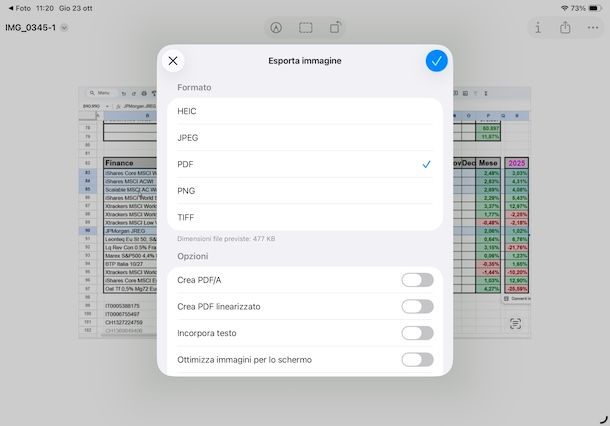The height and width of the screenshot is (426, 610).
Task: Open the info panel icon
Action: (x=538, y=28)
